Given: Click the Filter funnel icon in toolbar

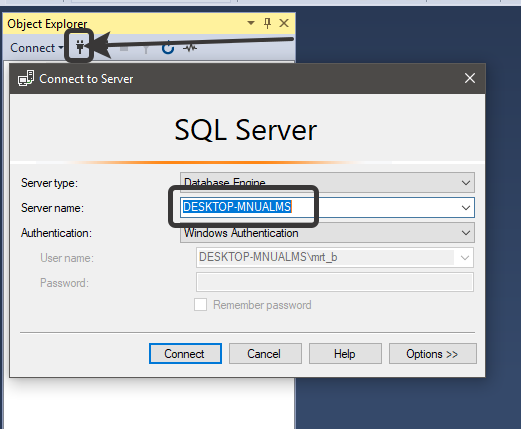Looking at the screenshot, I should 146,49.
